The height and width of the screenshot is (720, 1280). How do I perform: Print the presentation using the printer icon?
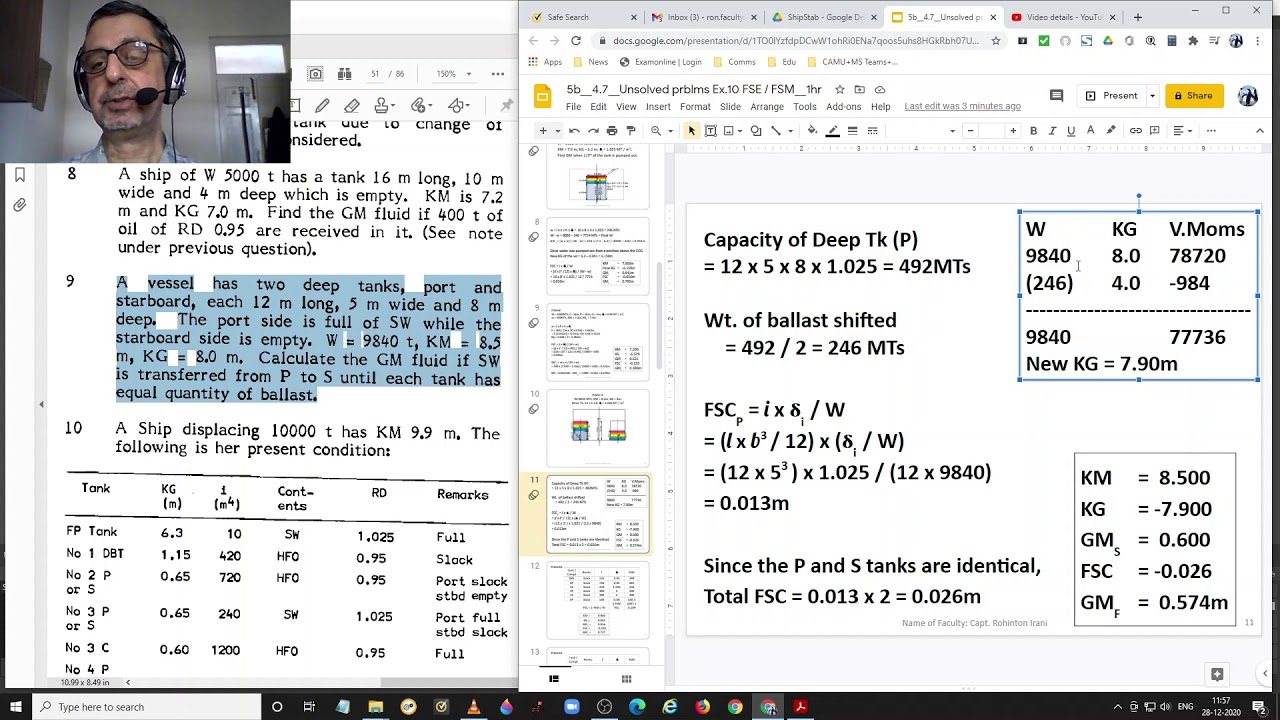pos(612,131)
